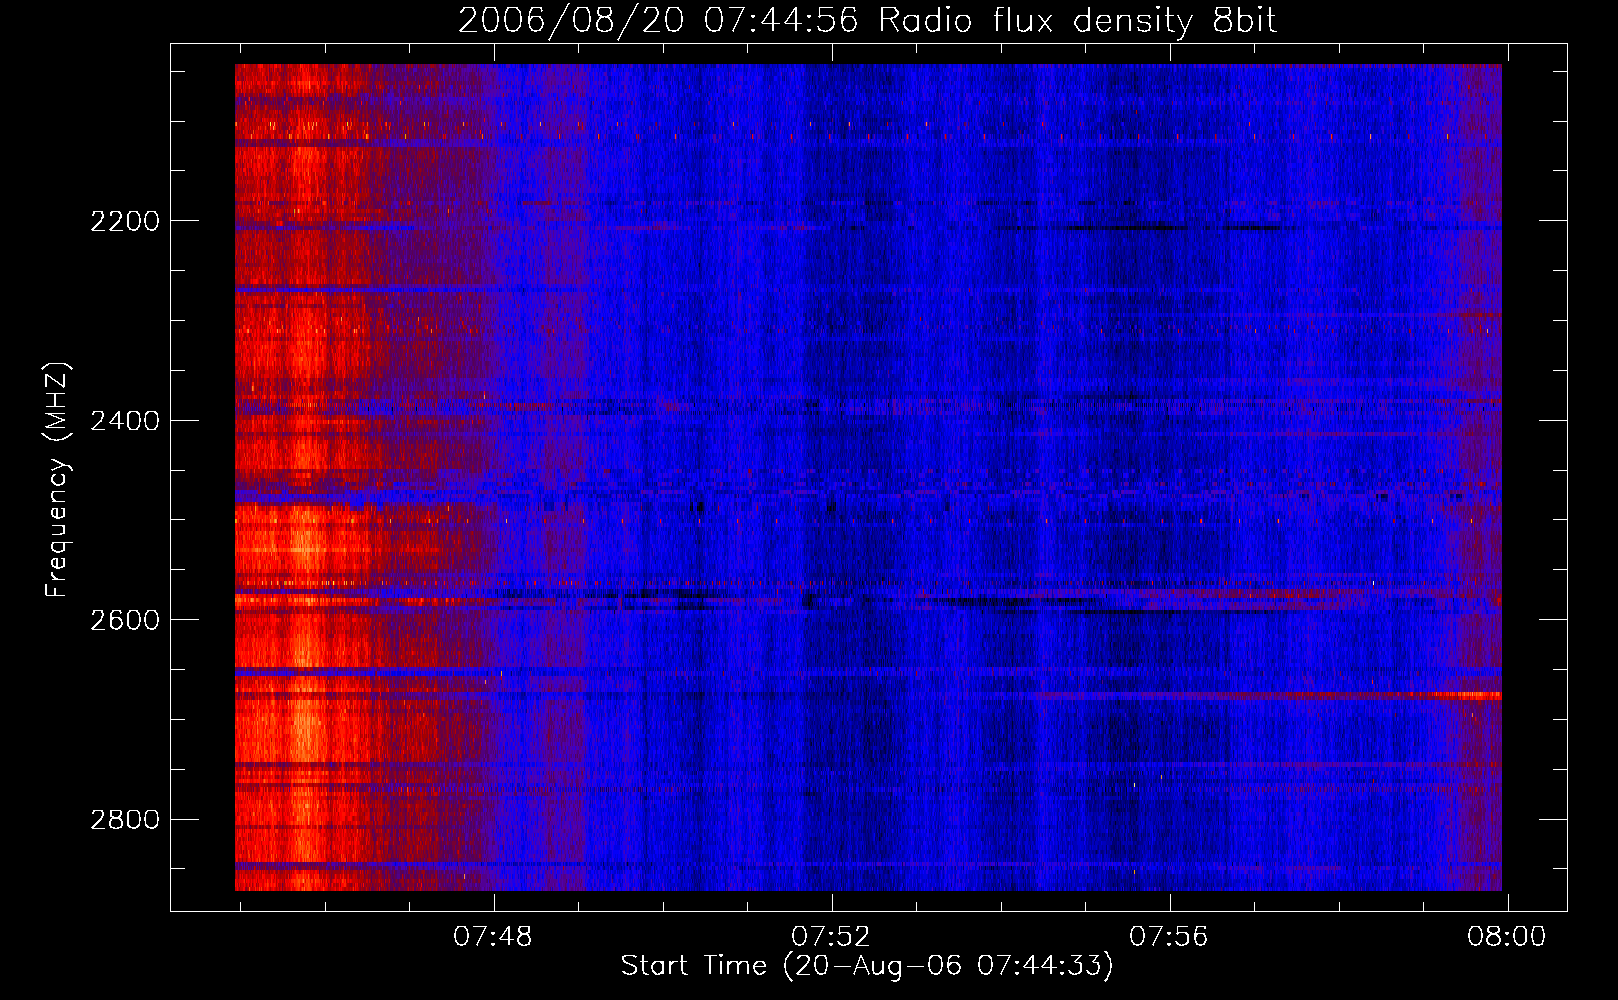The height and width of the screenshot is (1000, 1618).
Task: Click the 'Frequency (MHZ)' y-axis label
Action: (x=57, y=480)
